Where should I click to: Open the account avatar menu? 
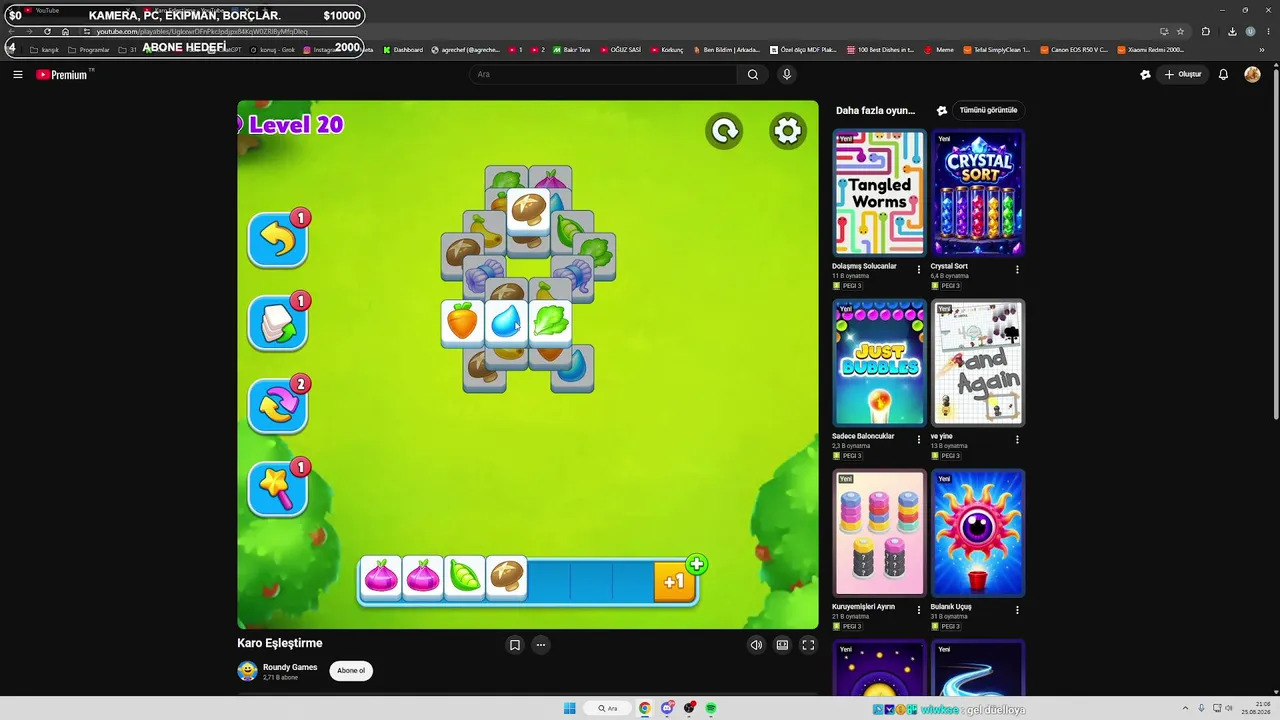[x=1252, y=74]
